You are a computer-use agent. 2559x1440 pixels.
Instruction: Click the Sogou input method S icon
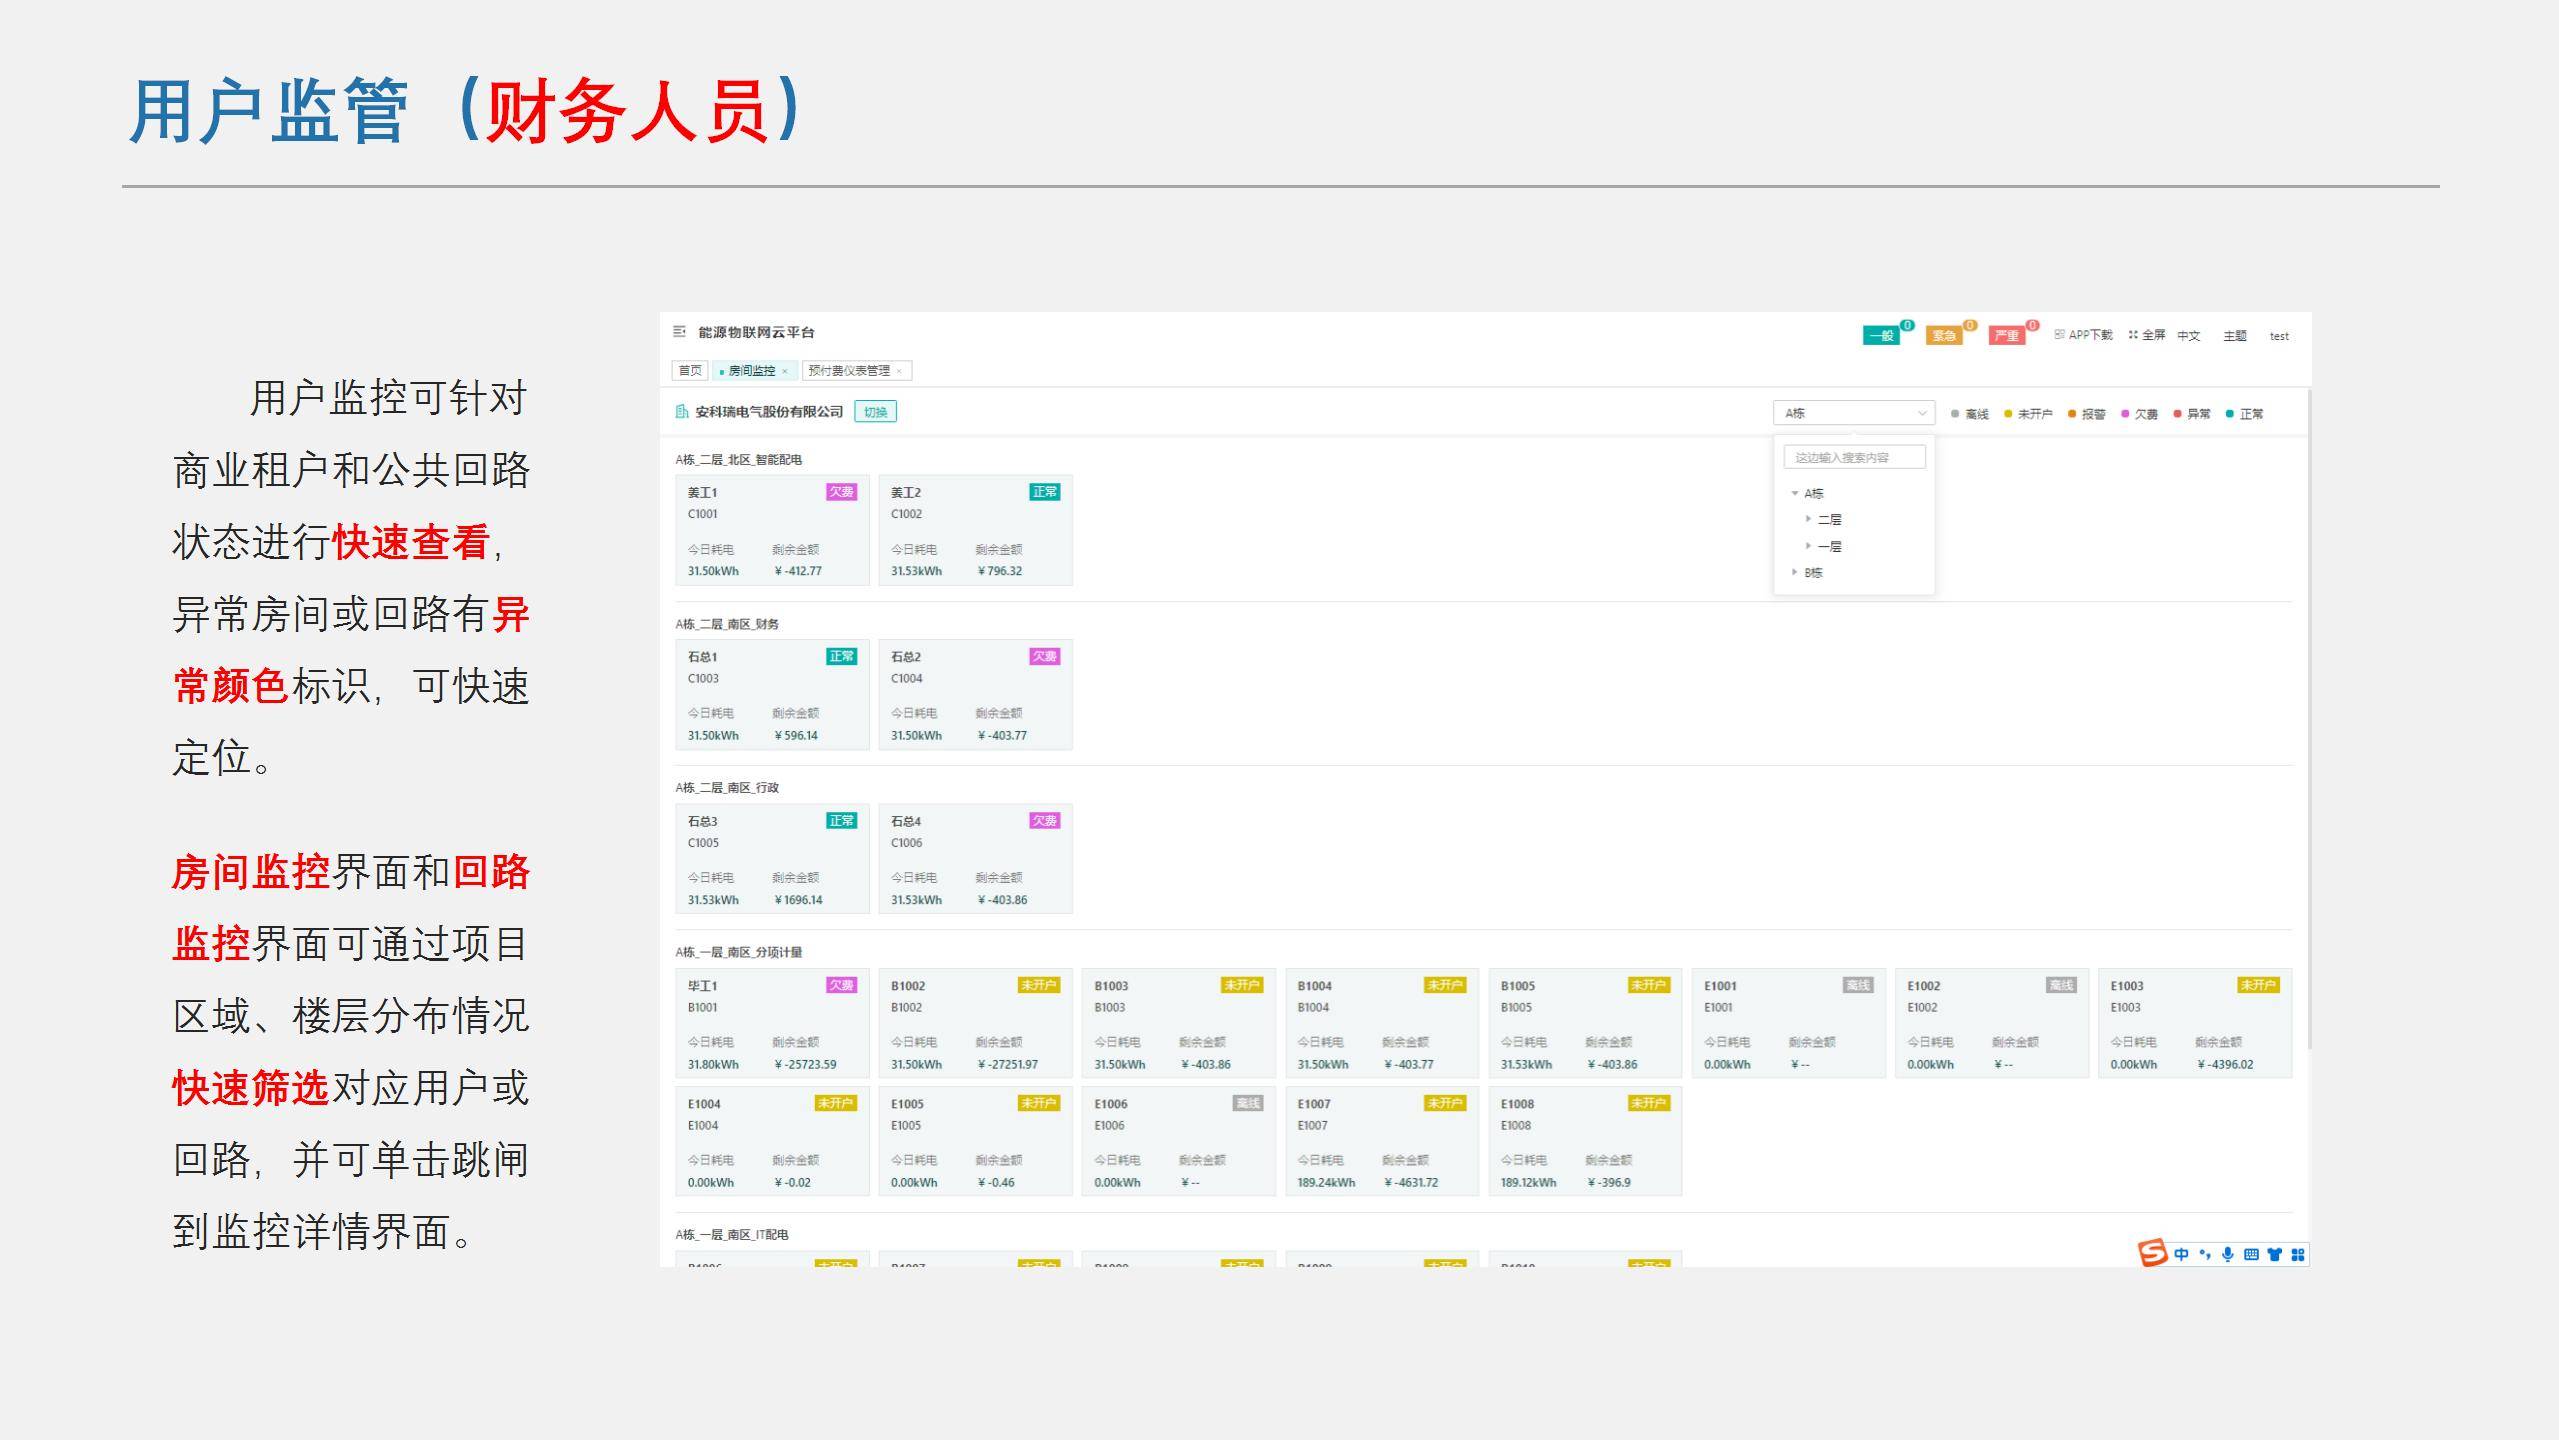pos(2152,1253)
